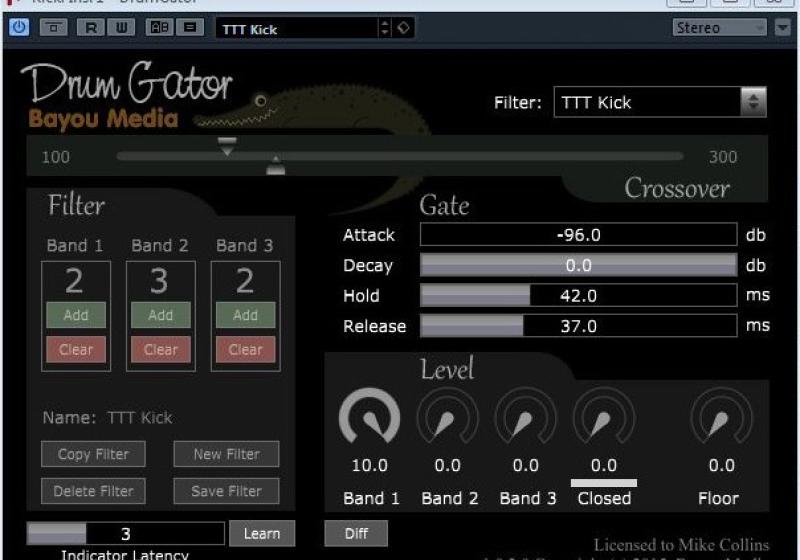Open the Stereo routing dropdown
Screen dimensions: 800x560
coord(720,28)
